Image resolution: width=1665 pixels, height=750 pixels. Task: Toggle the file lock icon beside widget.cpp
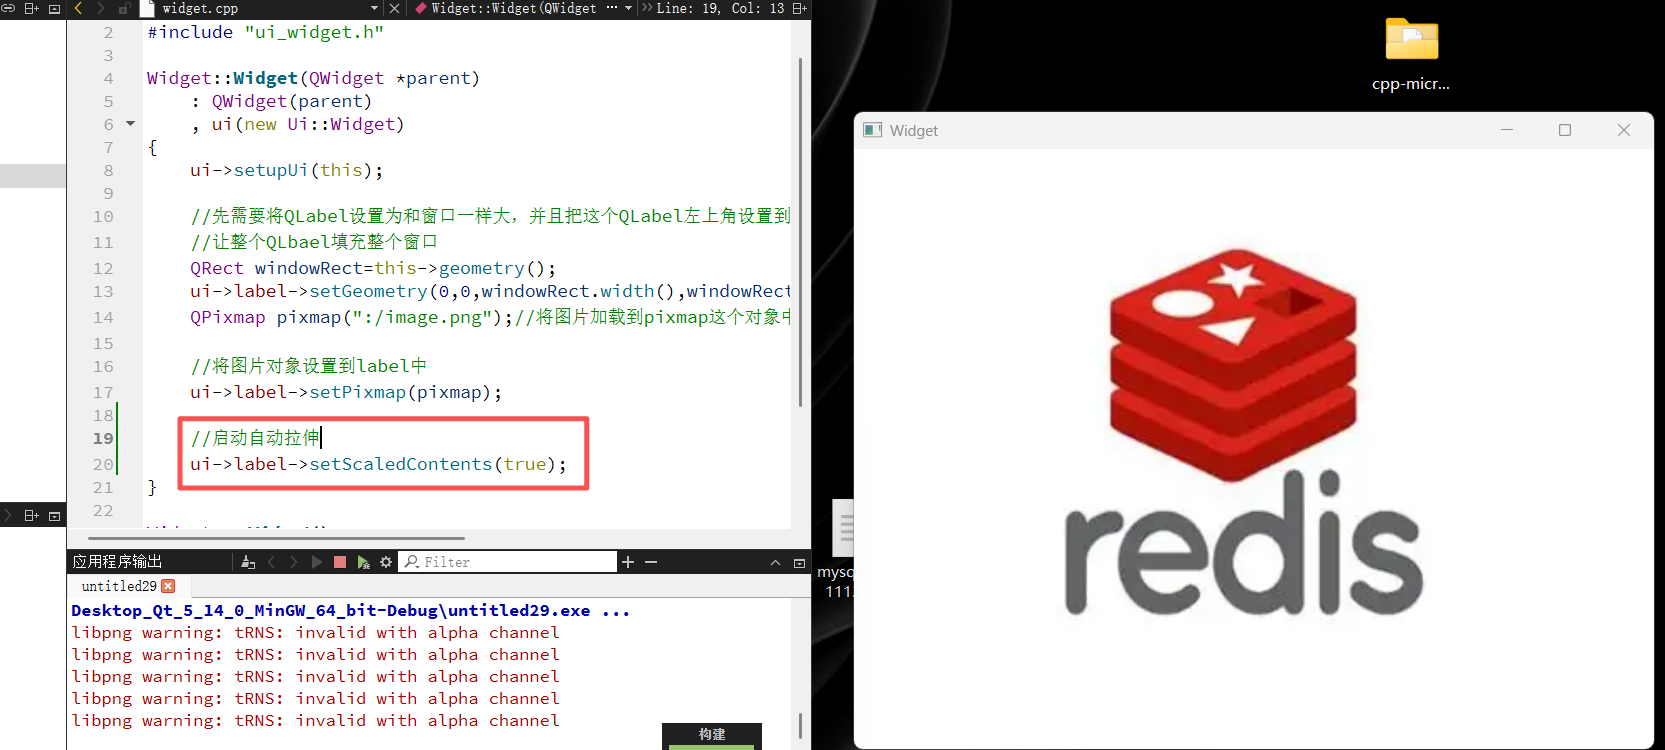124,8
